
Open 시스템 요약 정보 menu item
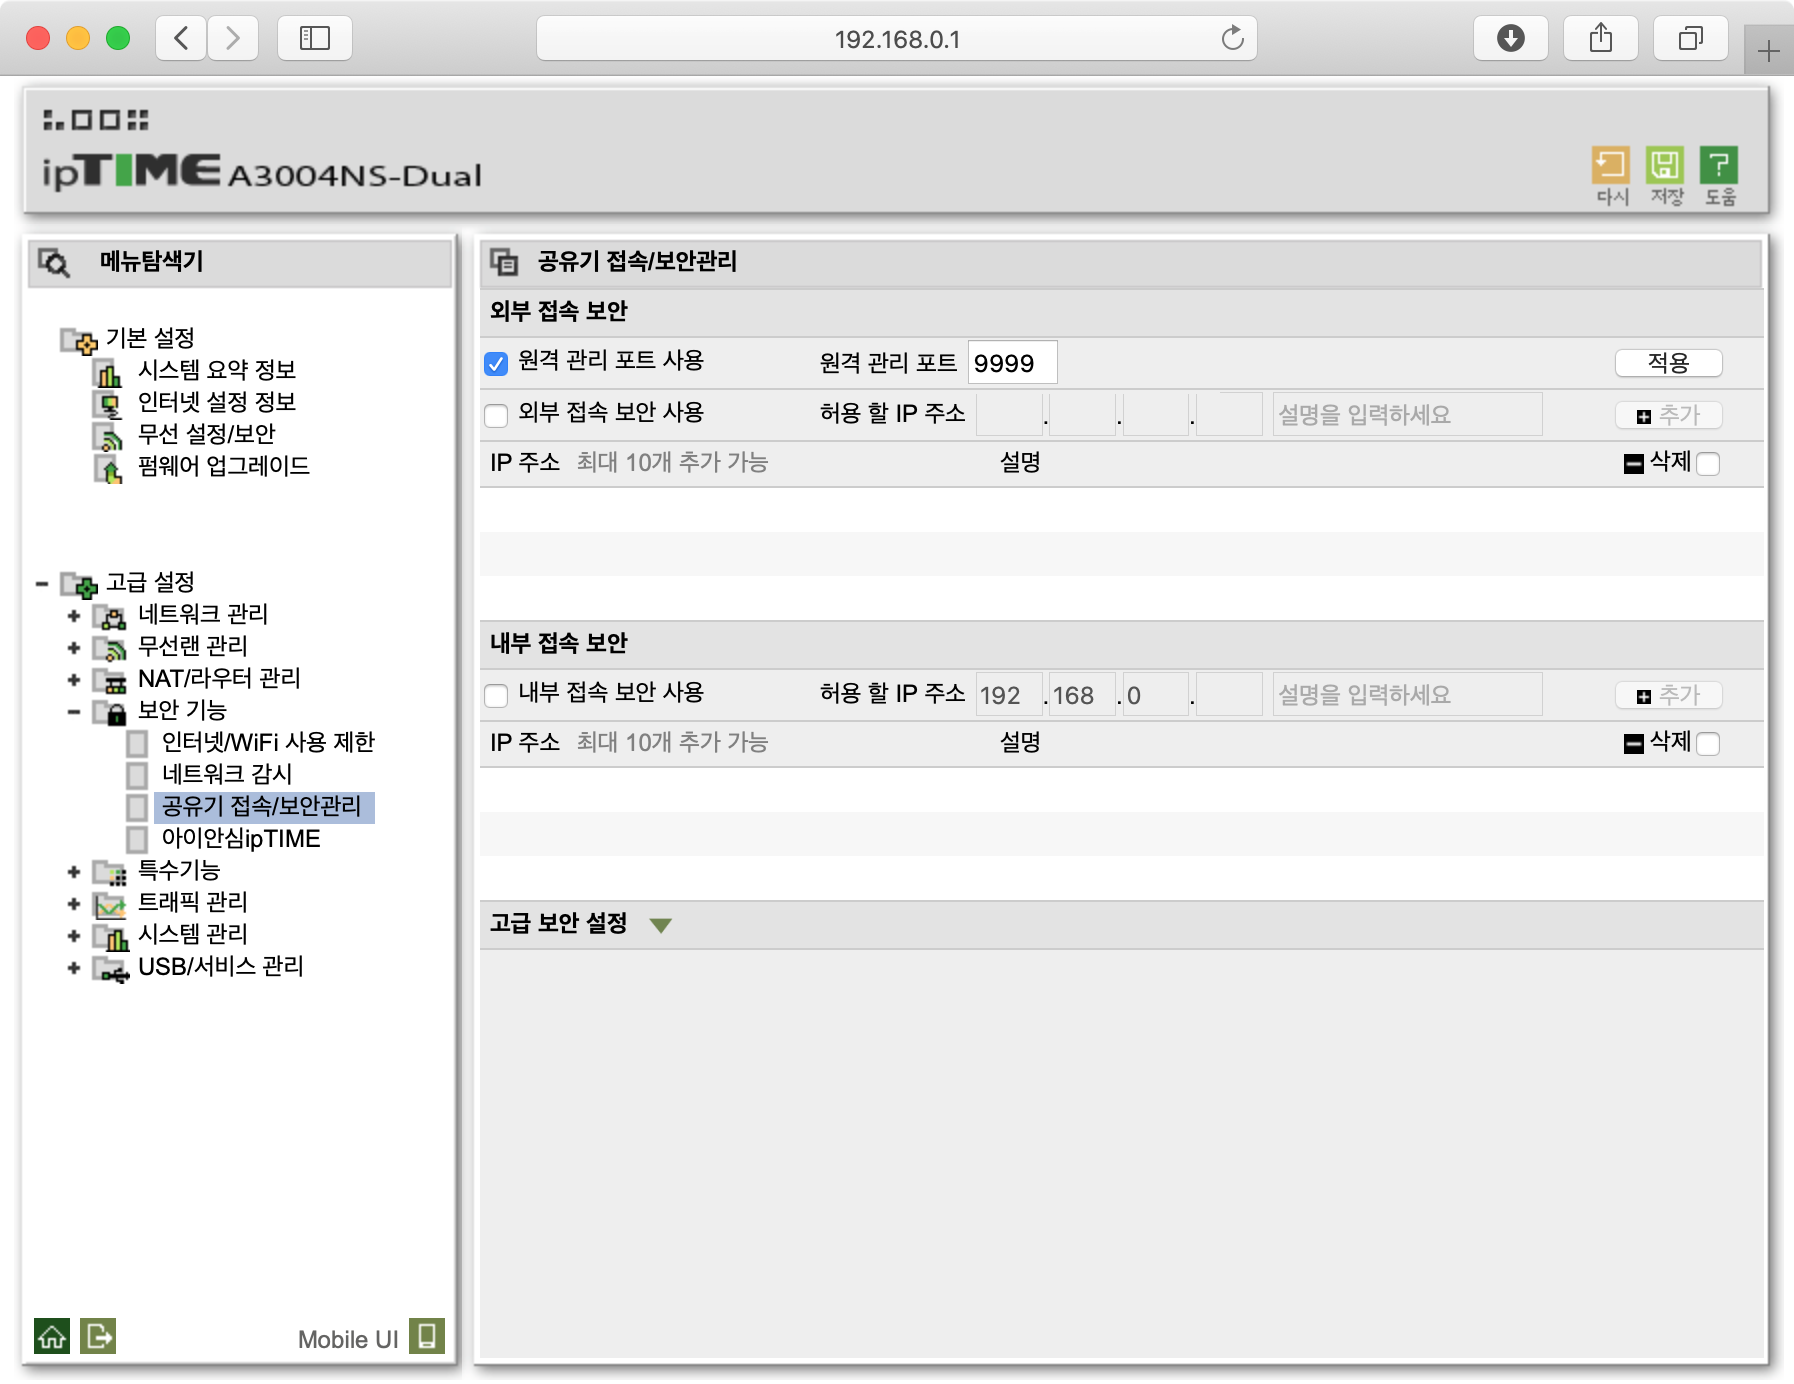pyautogui.click(x=217, y=370)
